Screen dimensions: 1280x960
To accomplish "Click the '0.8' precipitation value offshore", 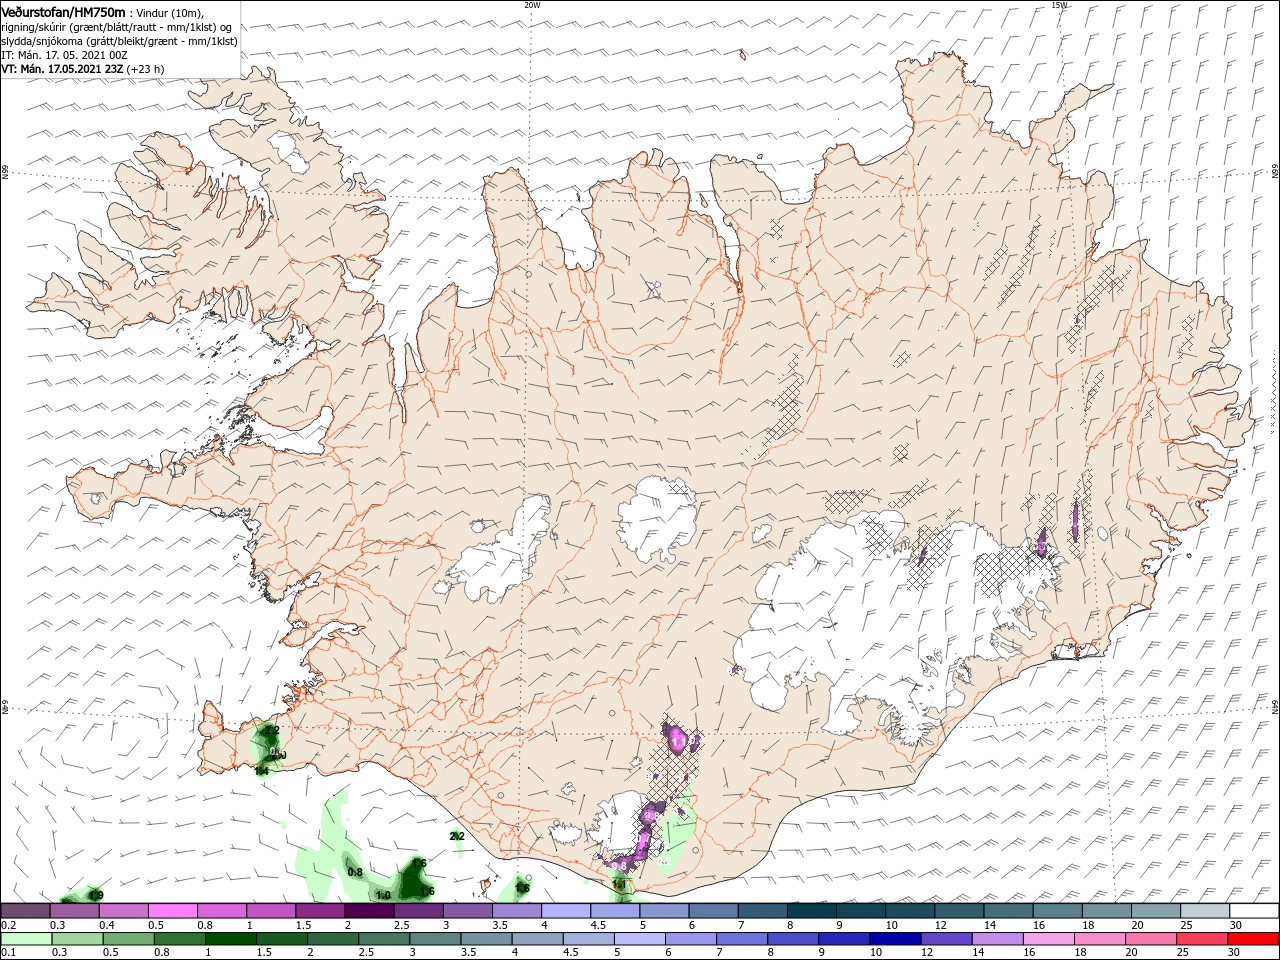I will point(355,872).
